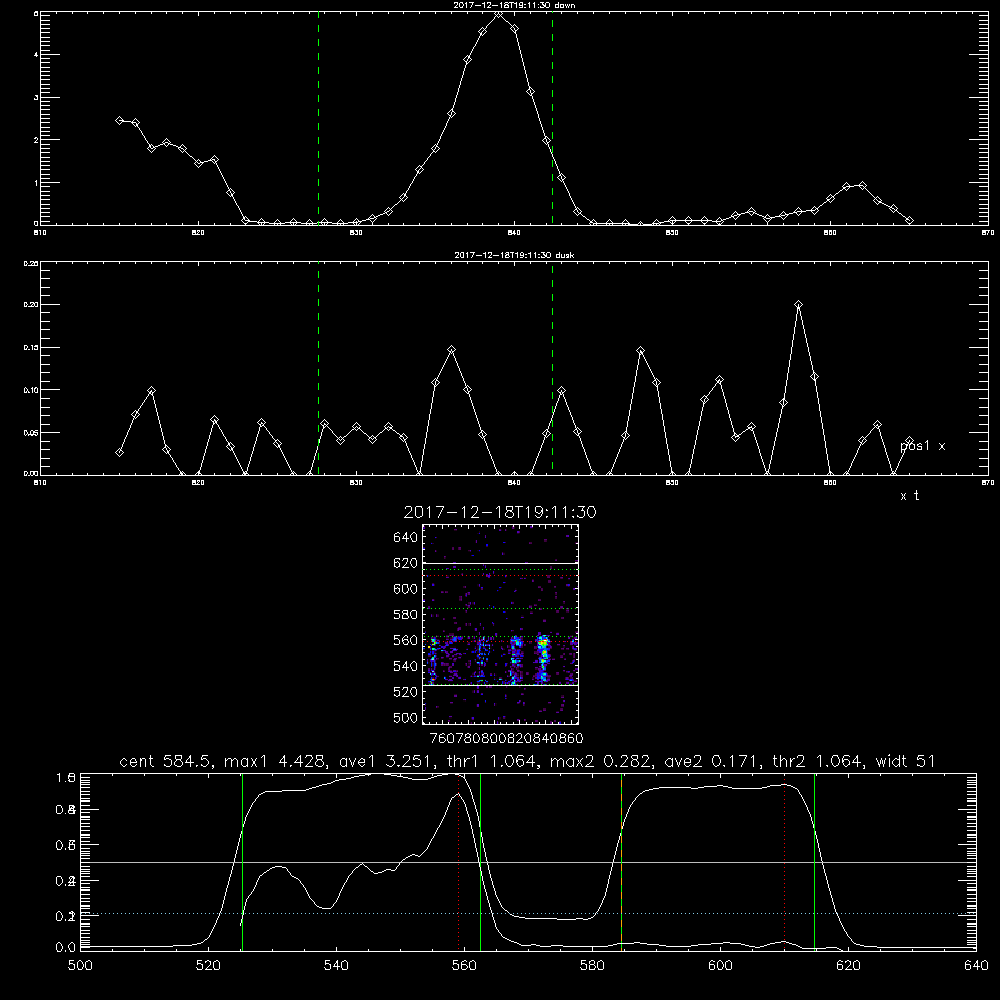Click the highest peak diamond in the dawn plot

[x=499, y=15]
